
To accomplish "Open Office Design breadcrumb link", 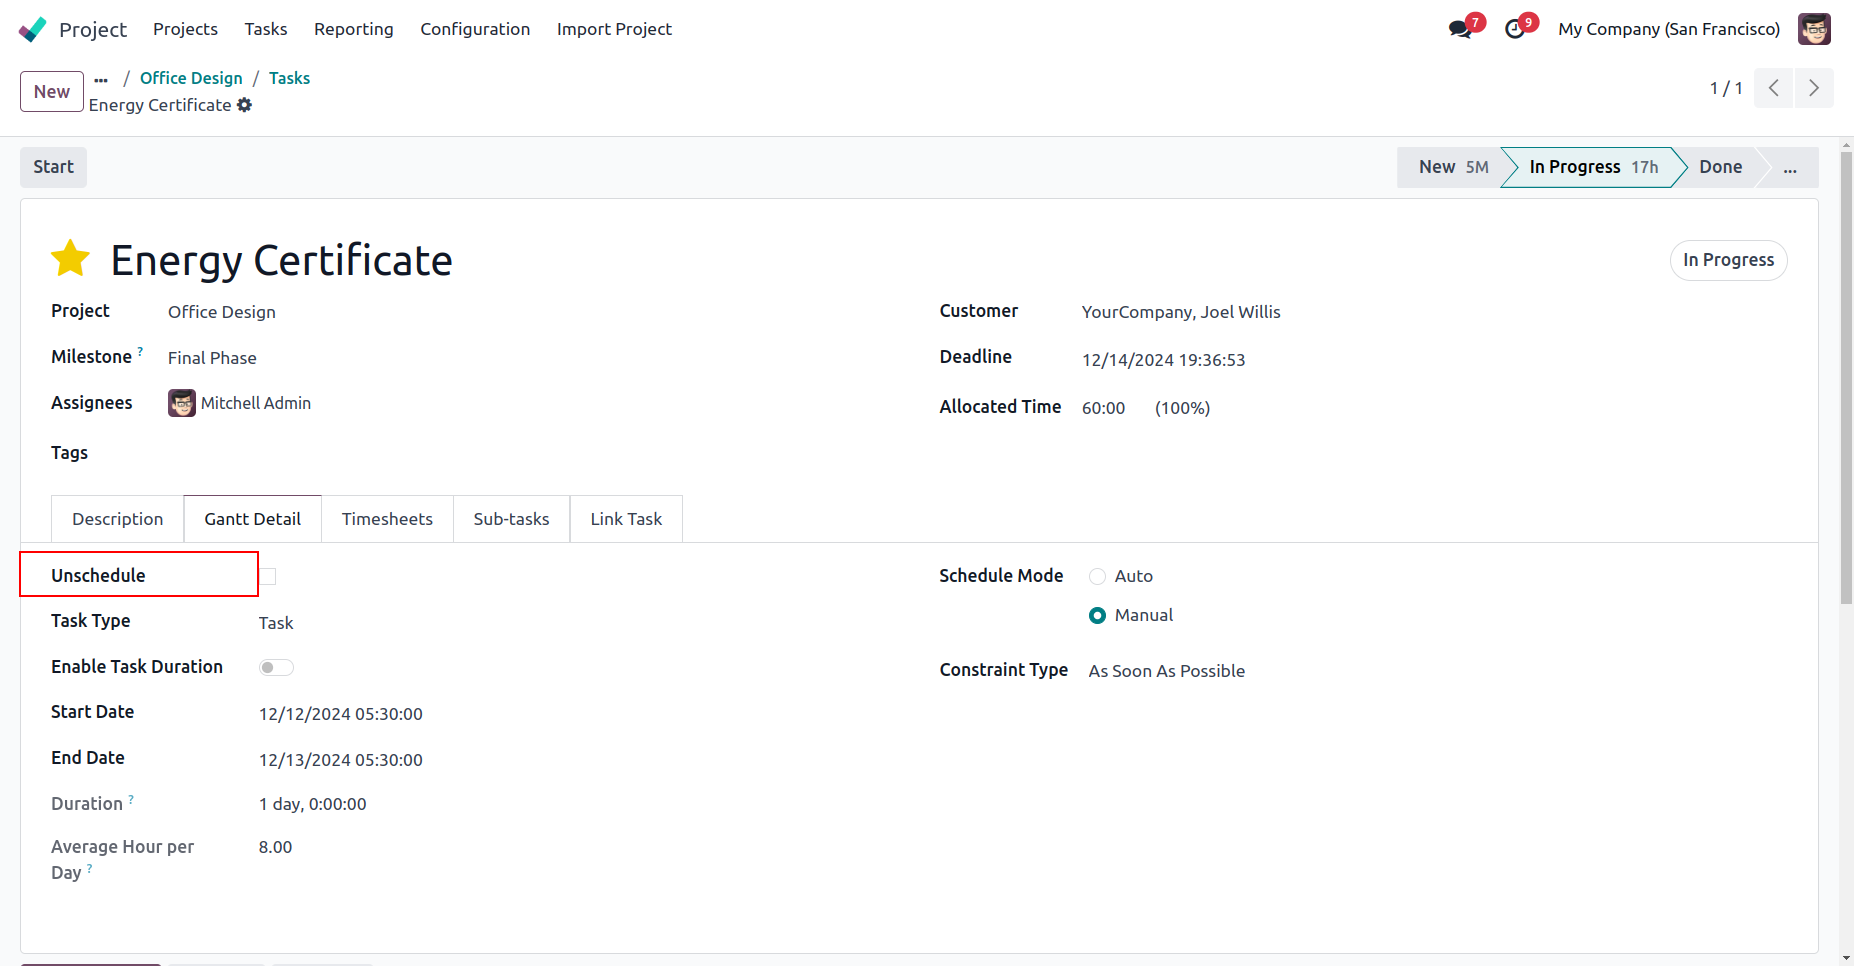I will (191, 78).
